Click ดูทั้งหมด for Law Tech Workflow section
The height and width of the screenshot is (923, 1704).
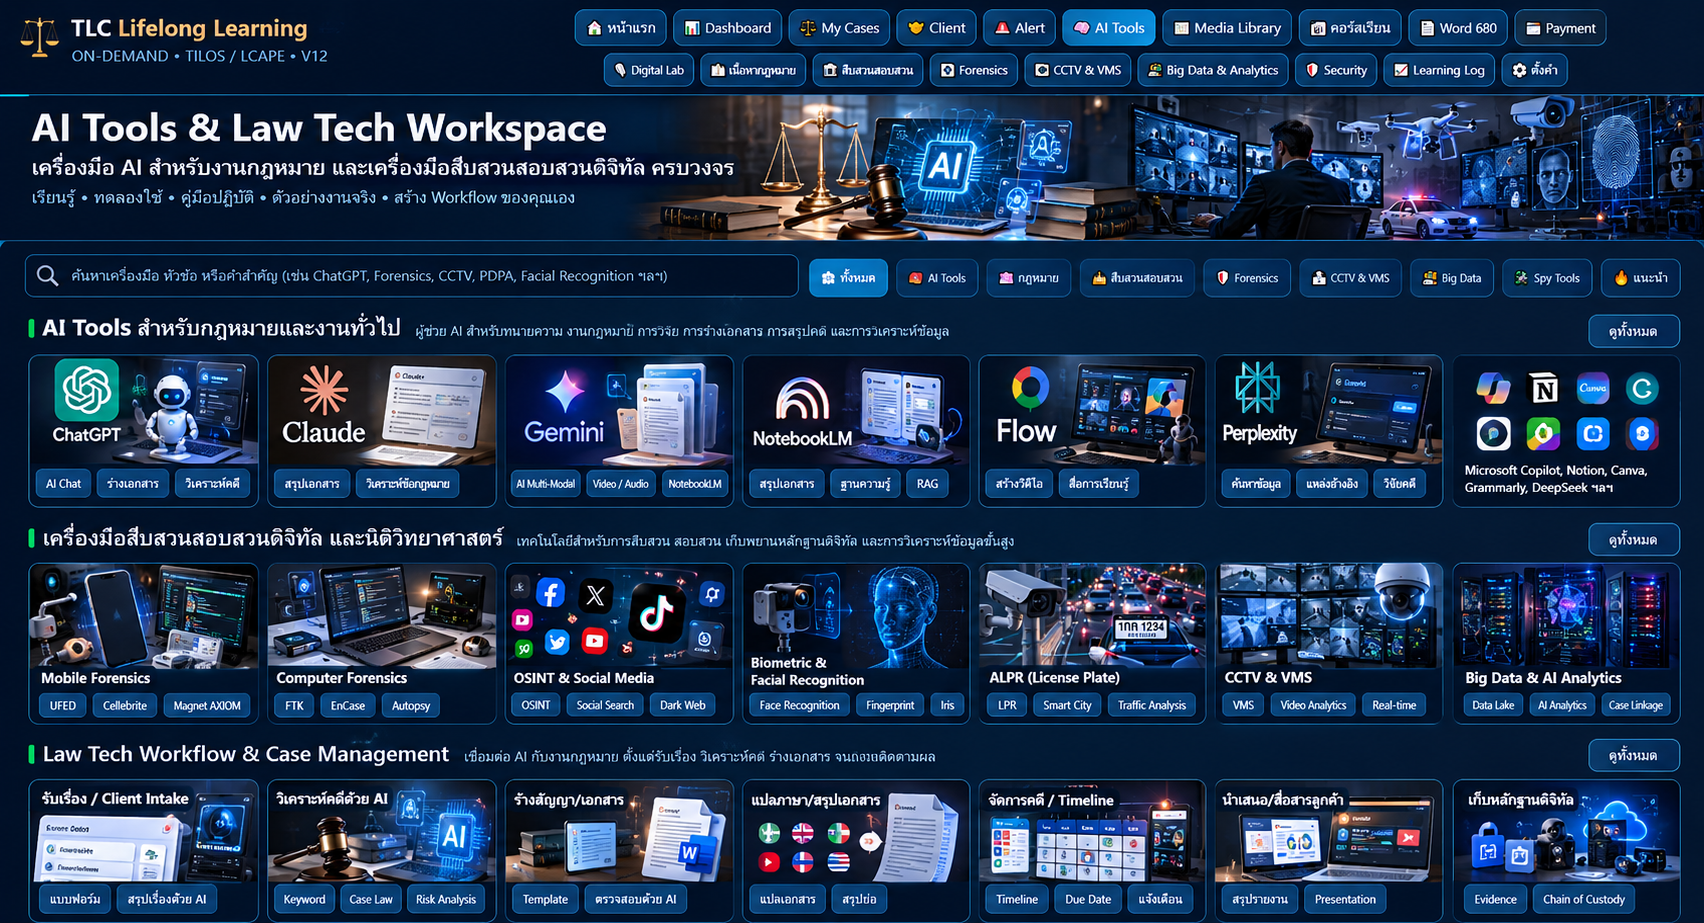pyautogui.click(x=1633, y=755)
